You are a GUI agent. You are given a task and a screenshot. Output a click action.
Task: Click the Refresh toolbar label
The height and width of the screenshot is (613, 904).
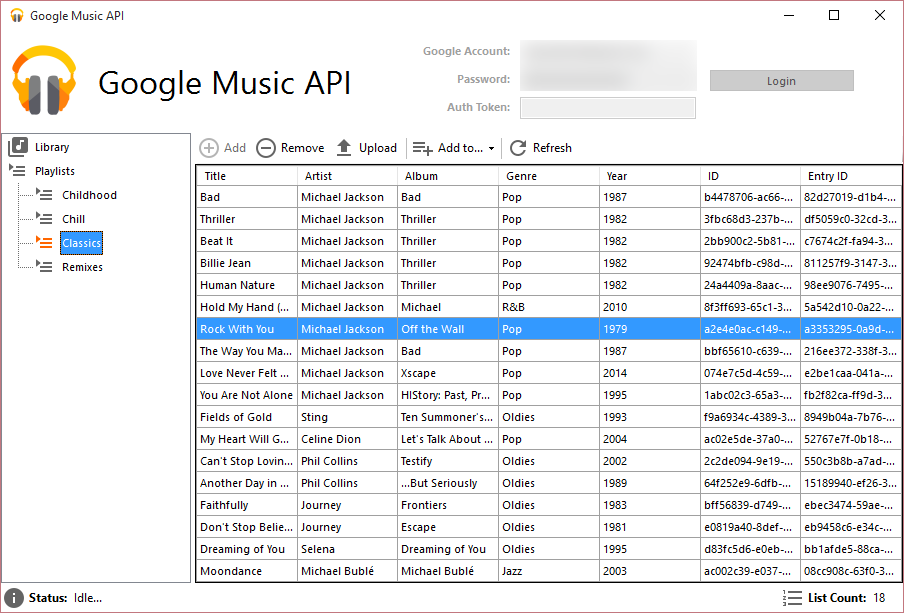[x=552, y=148]
